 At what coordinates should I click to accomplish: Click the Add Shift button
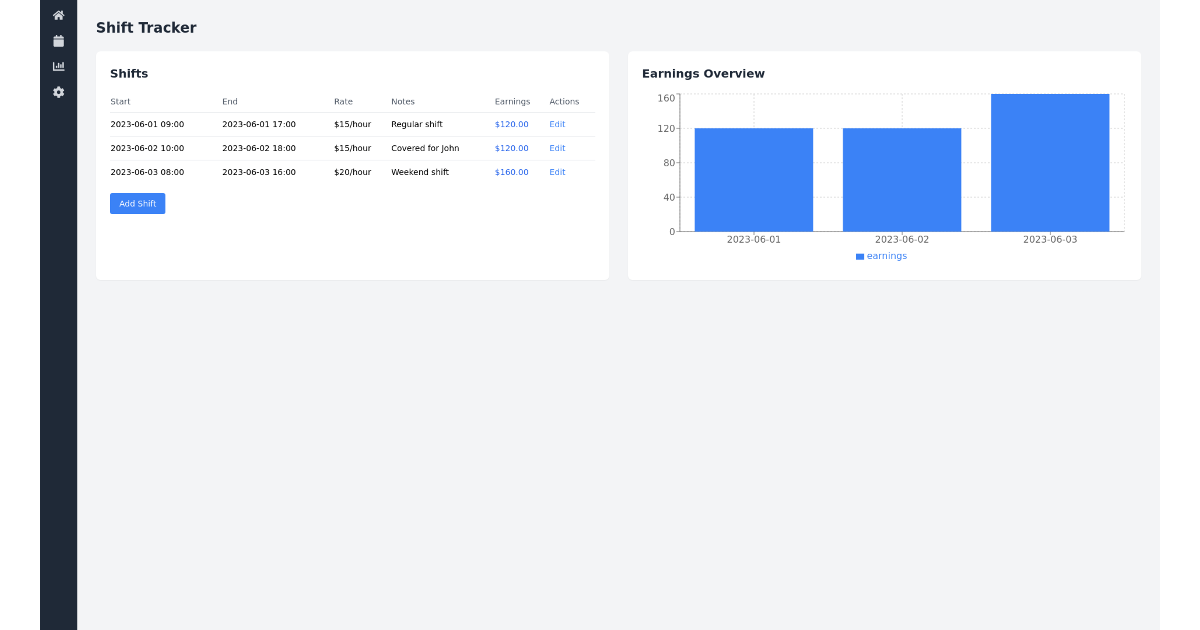[137, 203]
